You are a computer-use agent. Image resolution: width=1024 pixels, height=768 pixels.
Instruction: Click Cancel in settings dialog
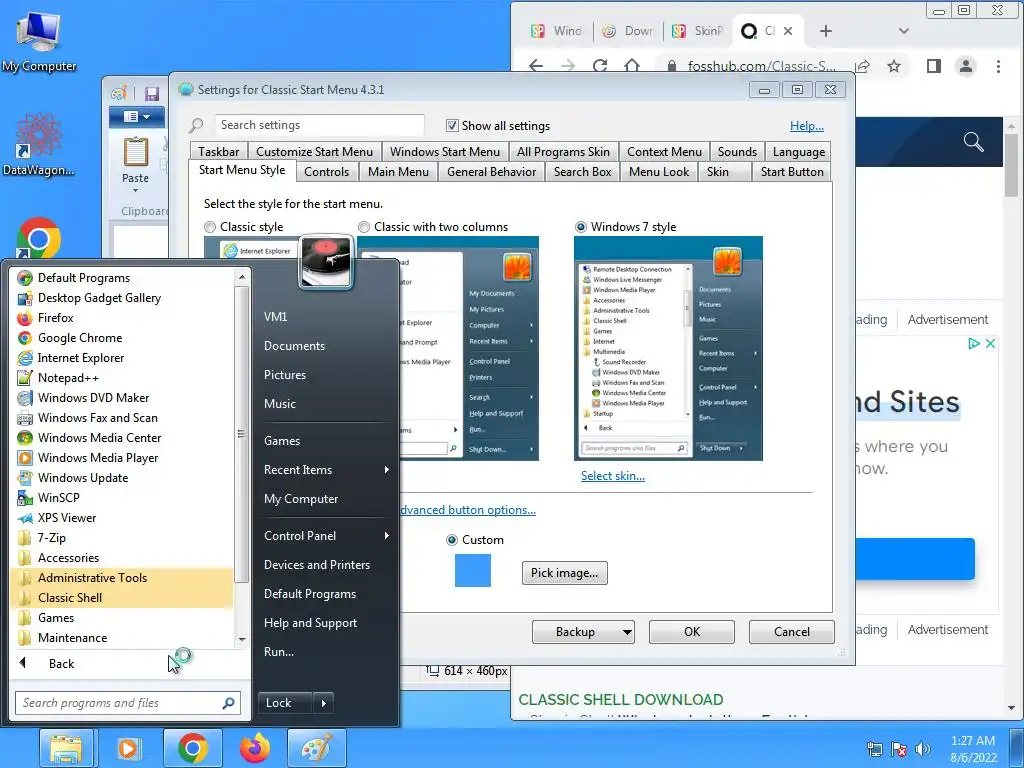click(x=792, y=632)
